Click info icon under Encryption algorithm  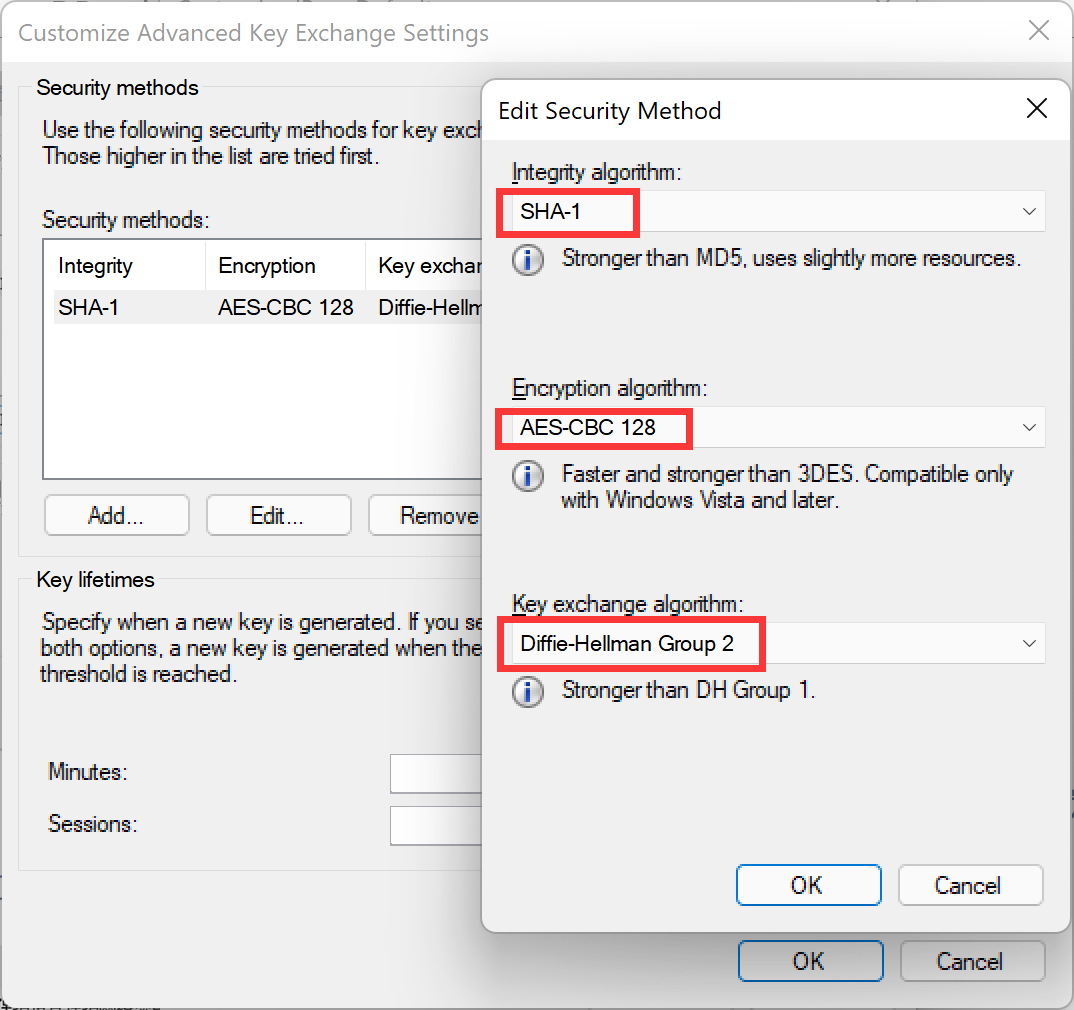(528, 476)
